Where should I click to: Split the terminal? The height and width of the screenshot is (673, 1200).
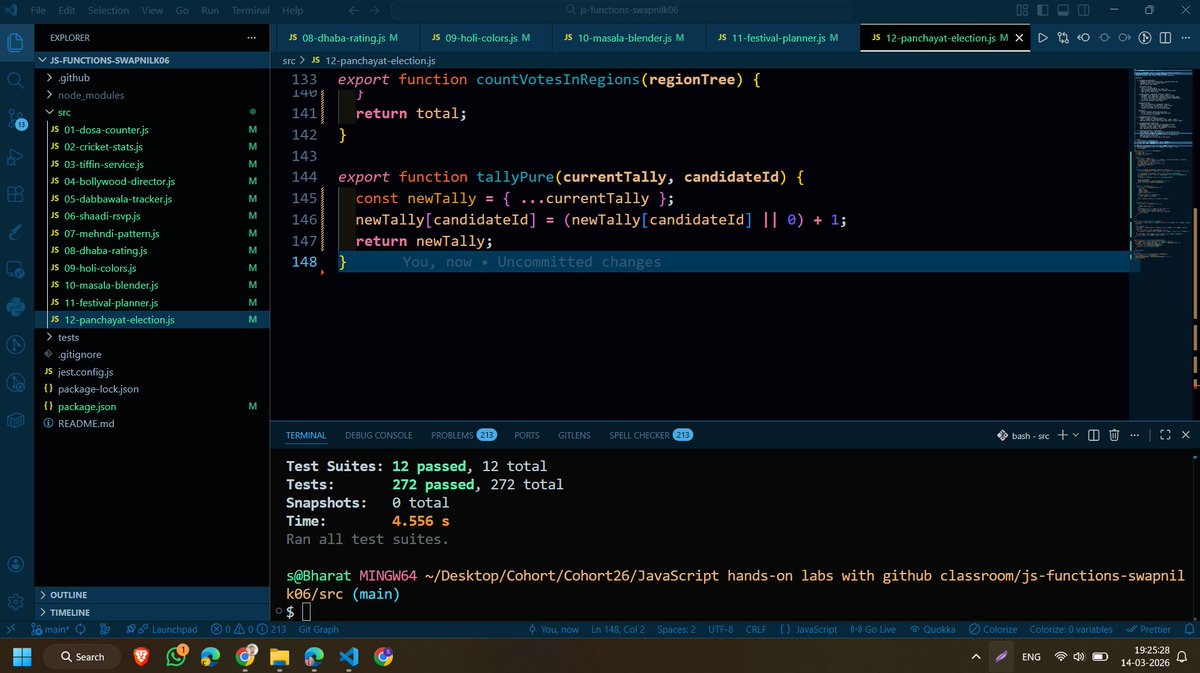click(1094, 435)
